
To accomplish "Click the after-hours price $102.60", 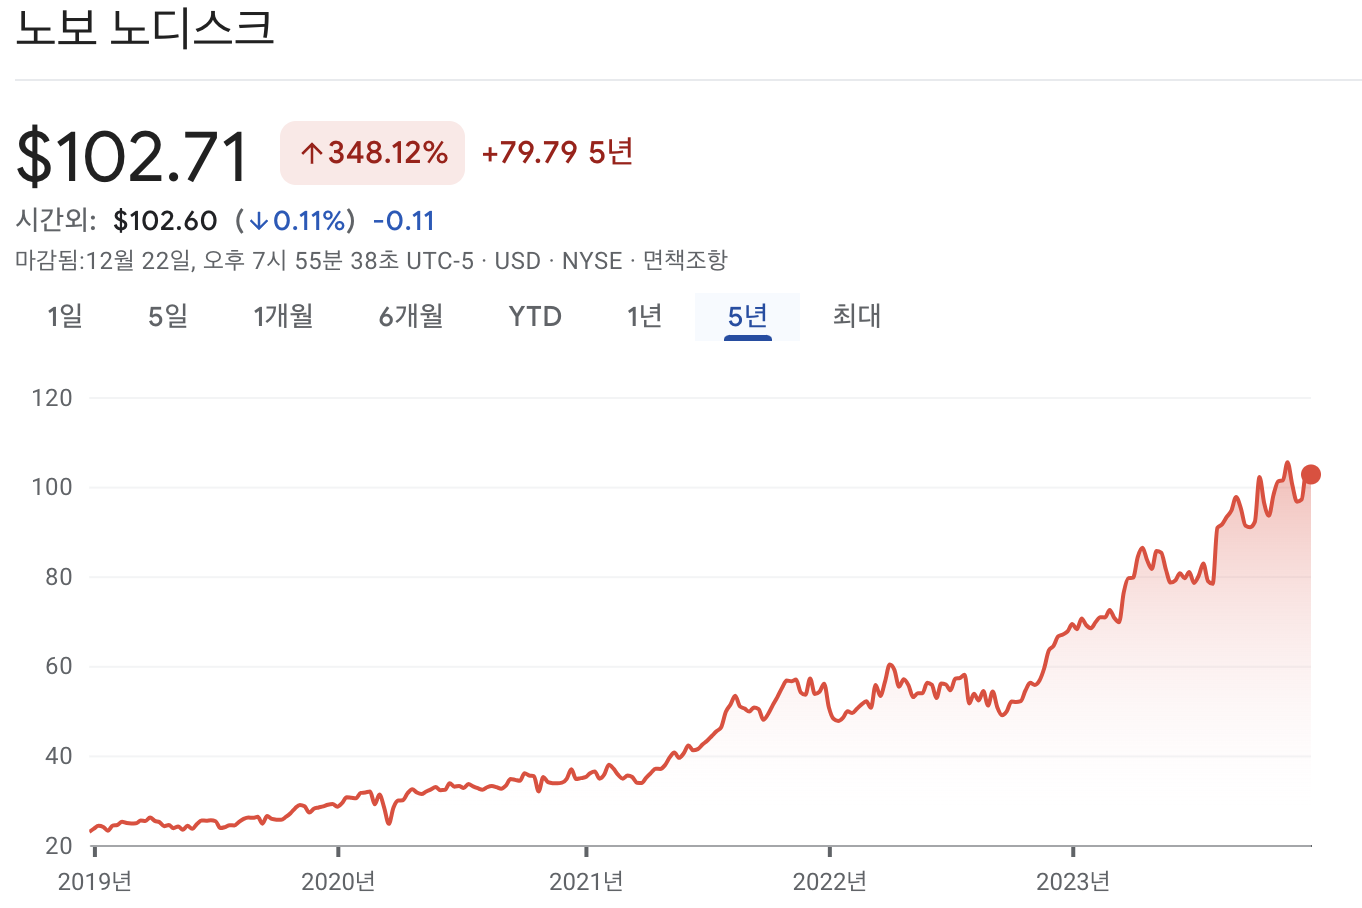I will (163, 220).
